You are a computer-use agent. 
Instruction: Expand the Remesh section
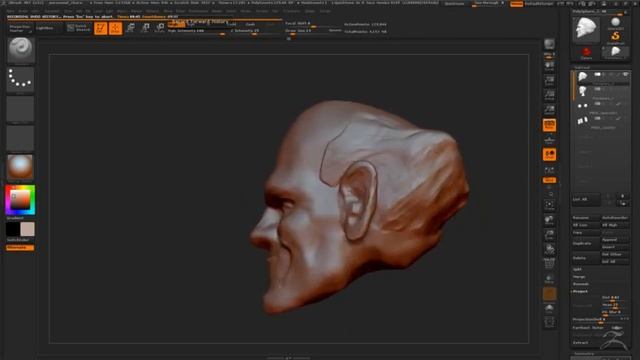pyautogui.click(x=581, y=284)
